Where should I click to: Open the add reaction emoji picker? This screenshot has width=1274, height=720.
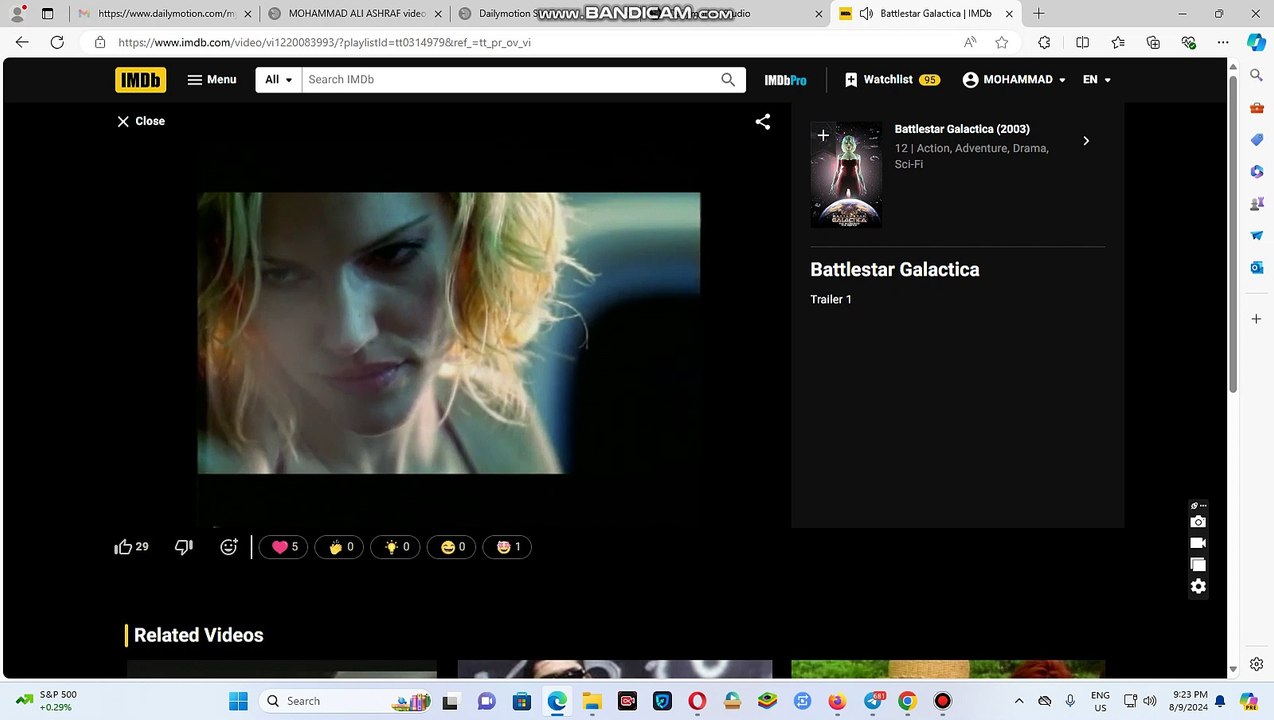coord(229,547)
